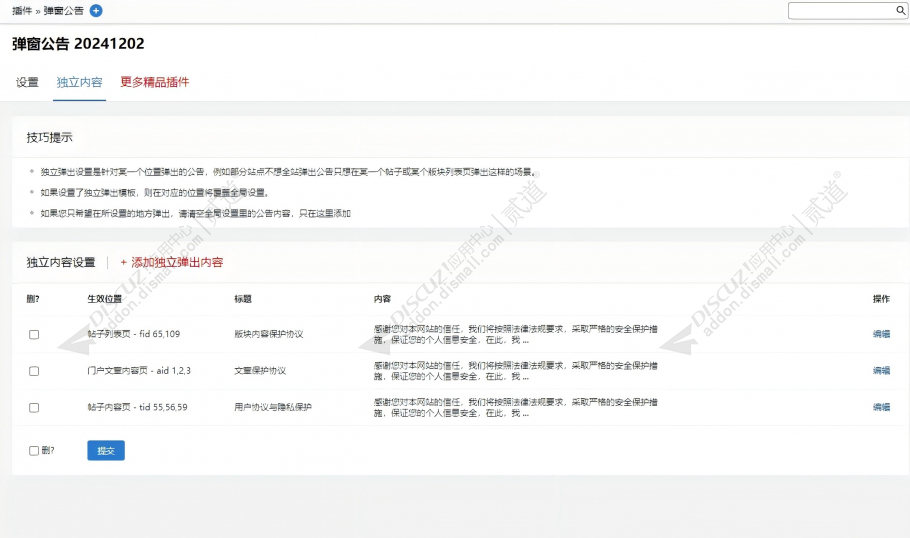Click the 独立内容设置 section heading

click(61, 262)
